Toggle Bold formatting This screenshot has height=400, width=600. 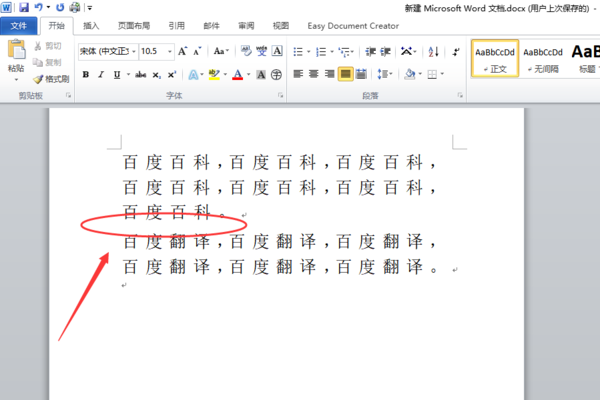(x=86, y=75)
